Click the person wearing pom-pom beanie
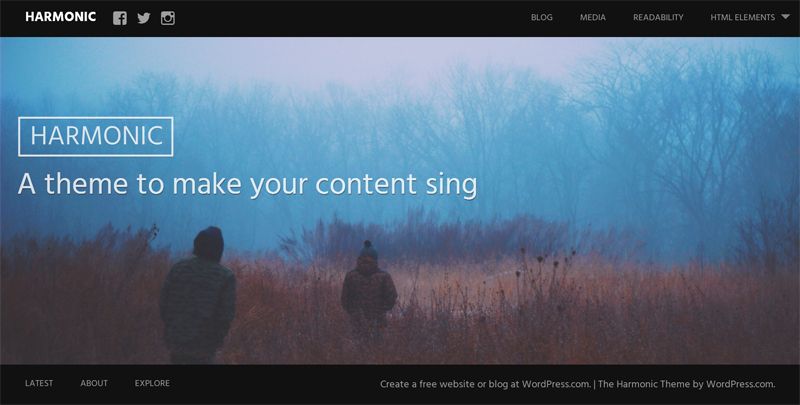The image size is (800, 405). click(x=368, y=286)
